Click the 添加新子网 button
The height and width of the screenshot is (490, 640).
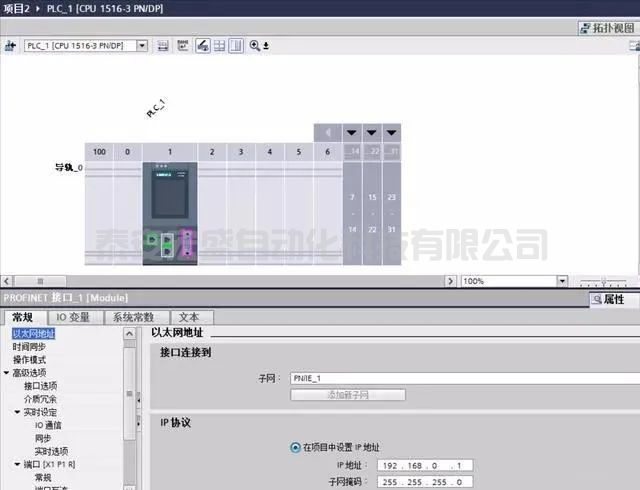coord(348,395)
